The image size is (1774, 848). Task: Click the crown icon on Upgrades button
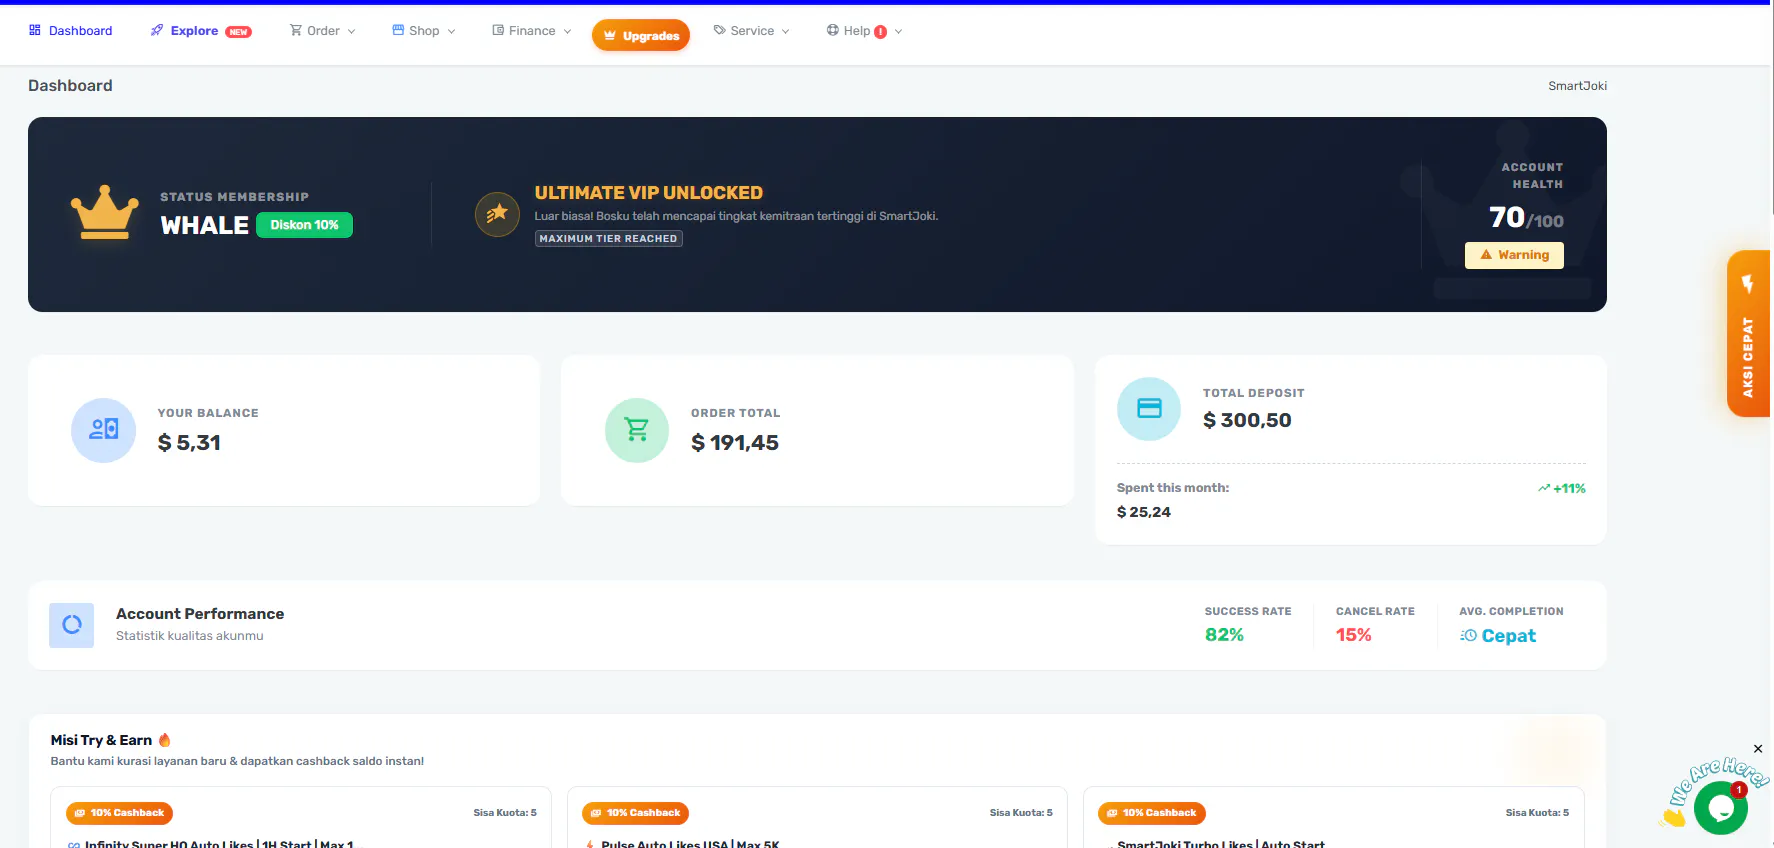click(610, 36)
